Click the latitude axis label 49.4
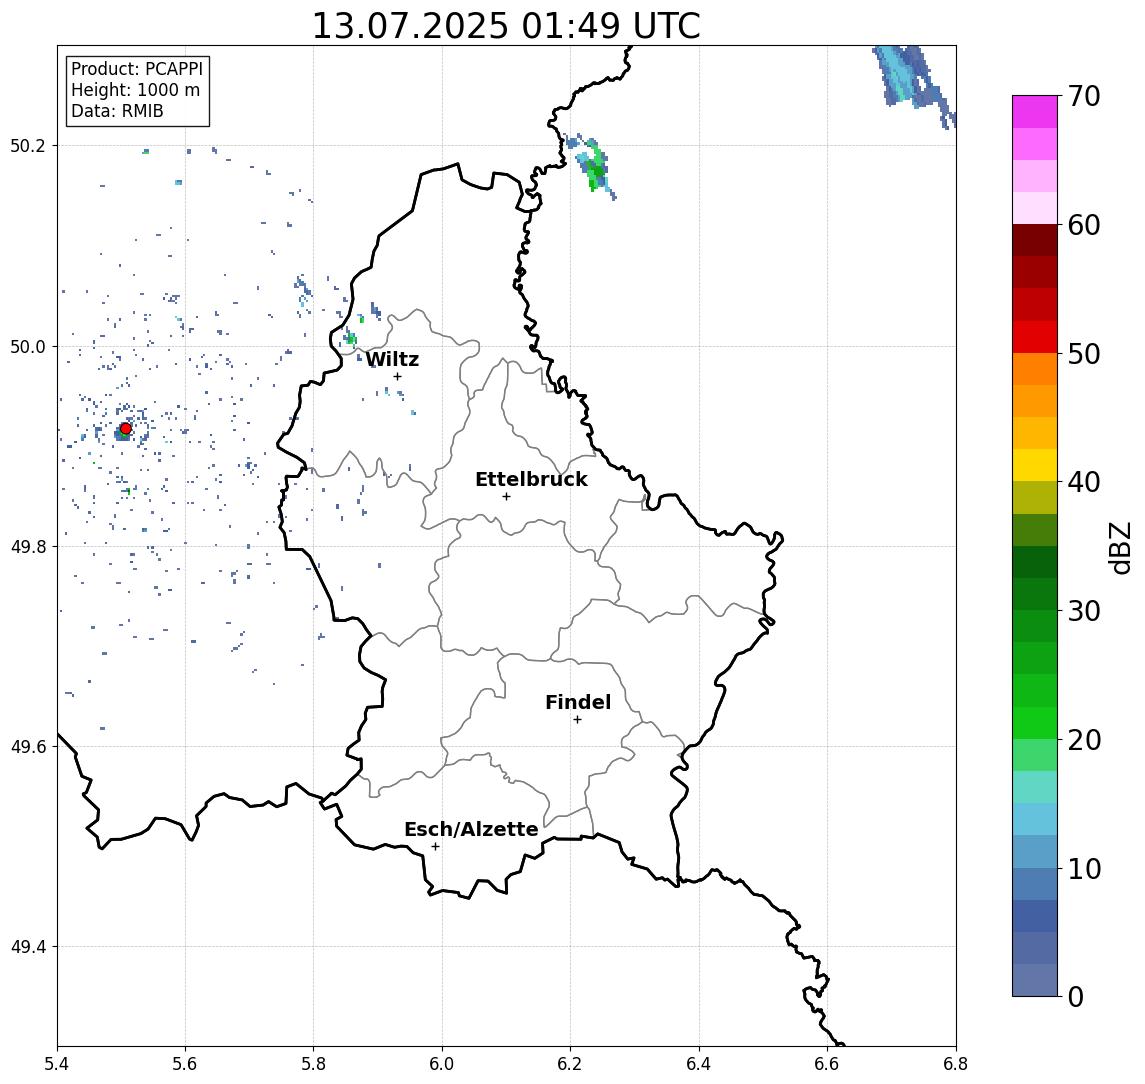1145x1084 pixels. click(x=28, y=947)
